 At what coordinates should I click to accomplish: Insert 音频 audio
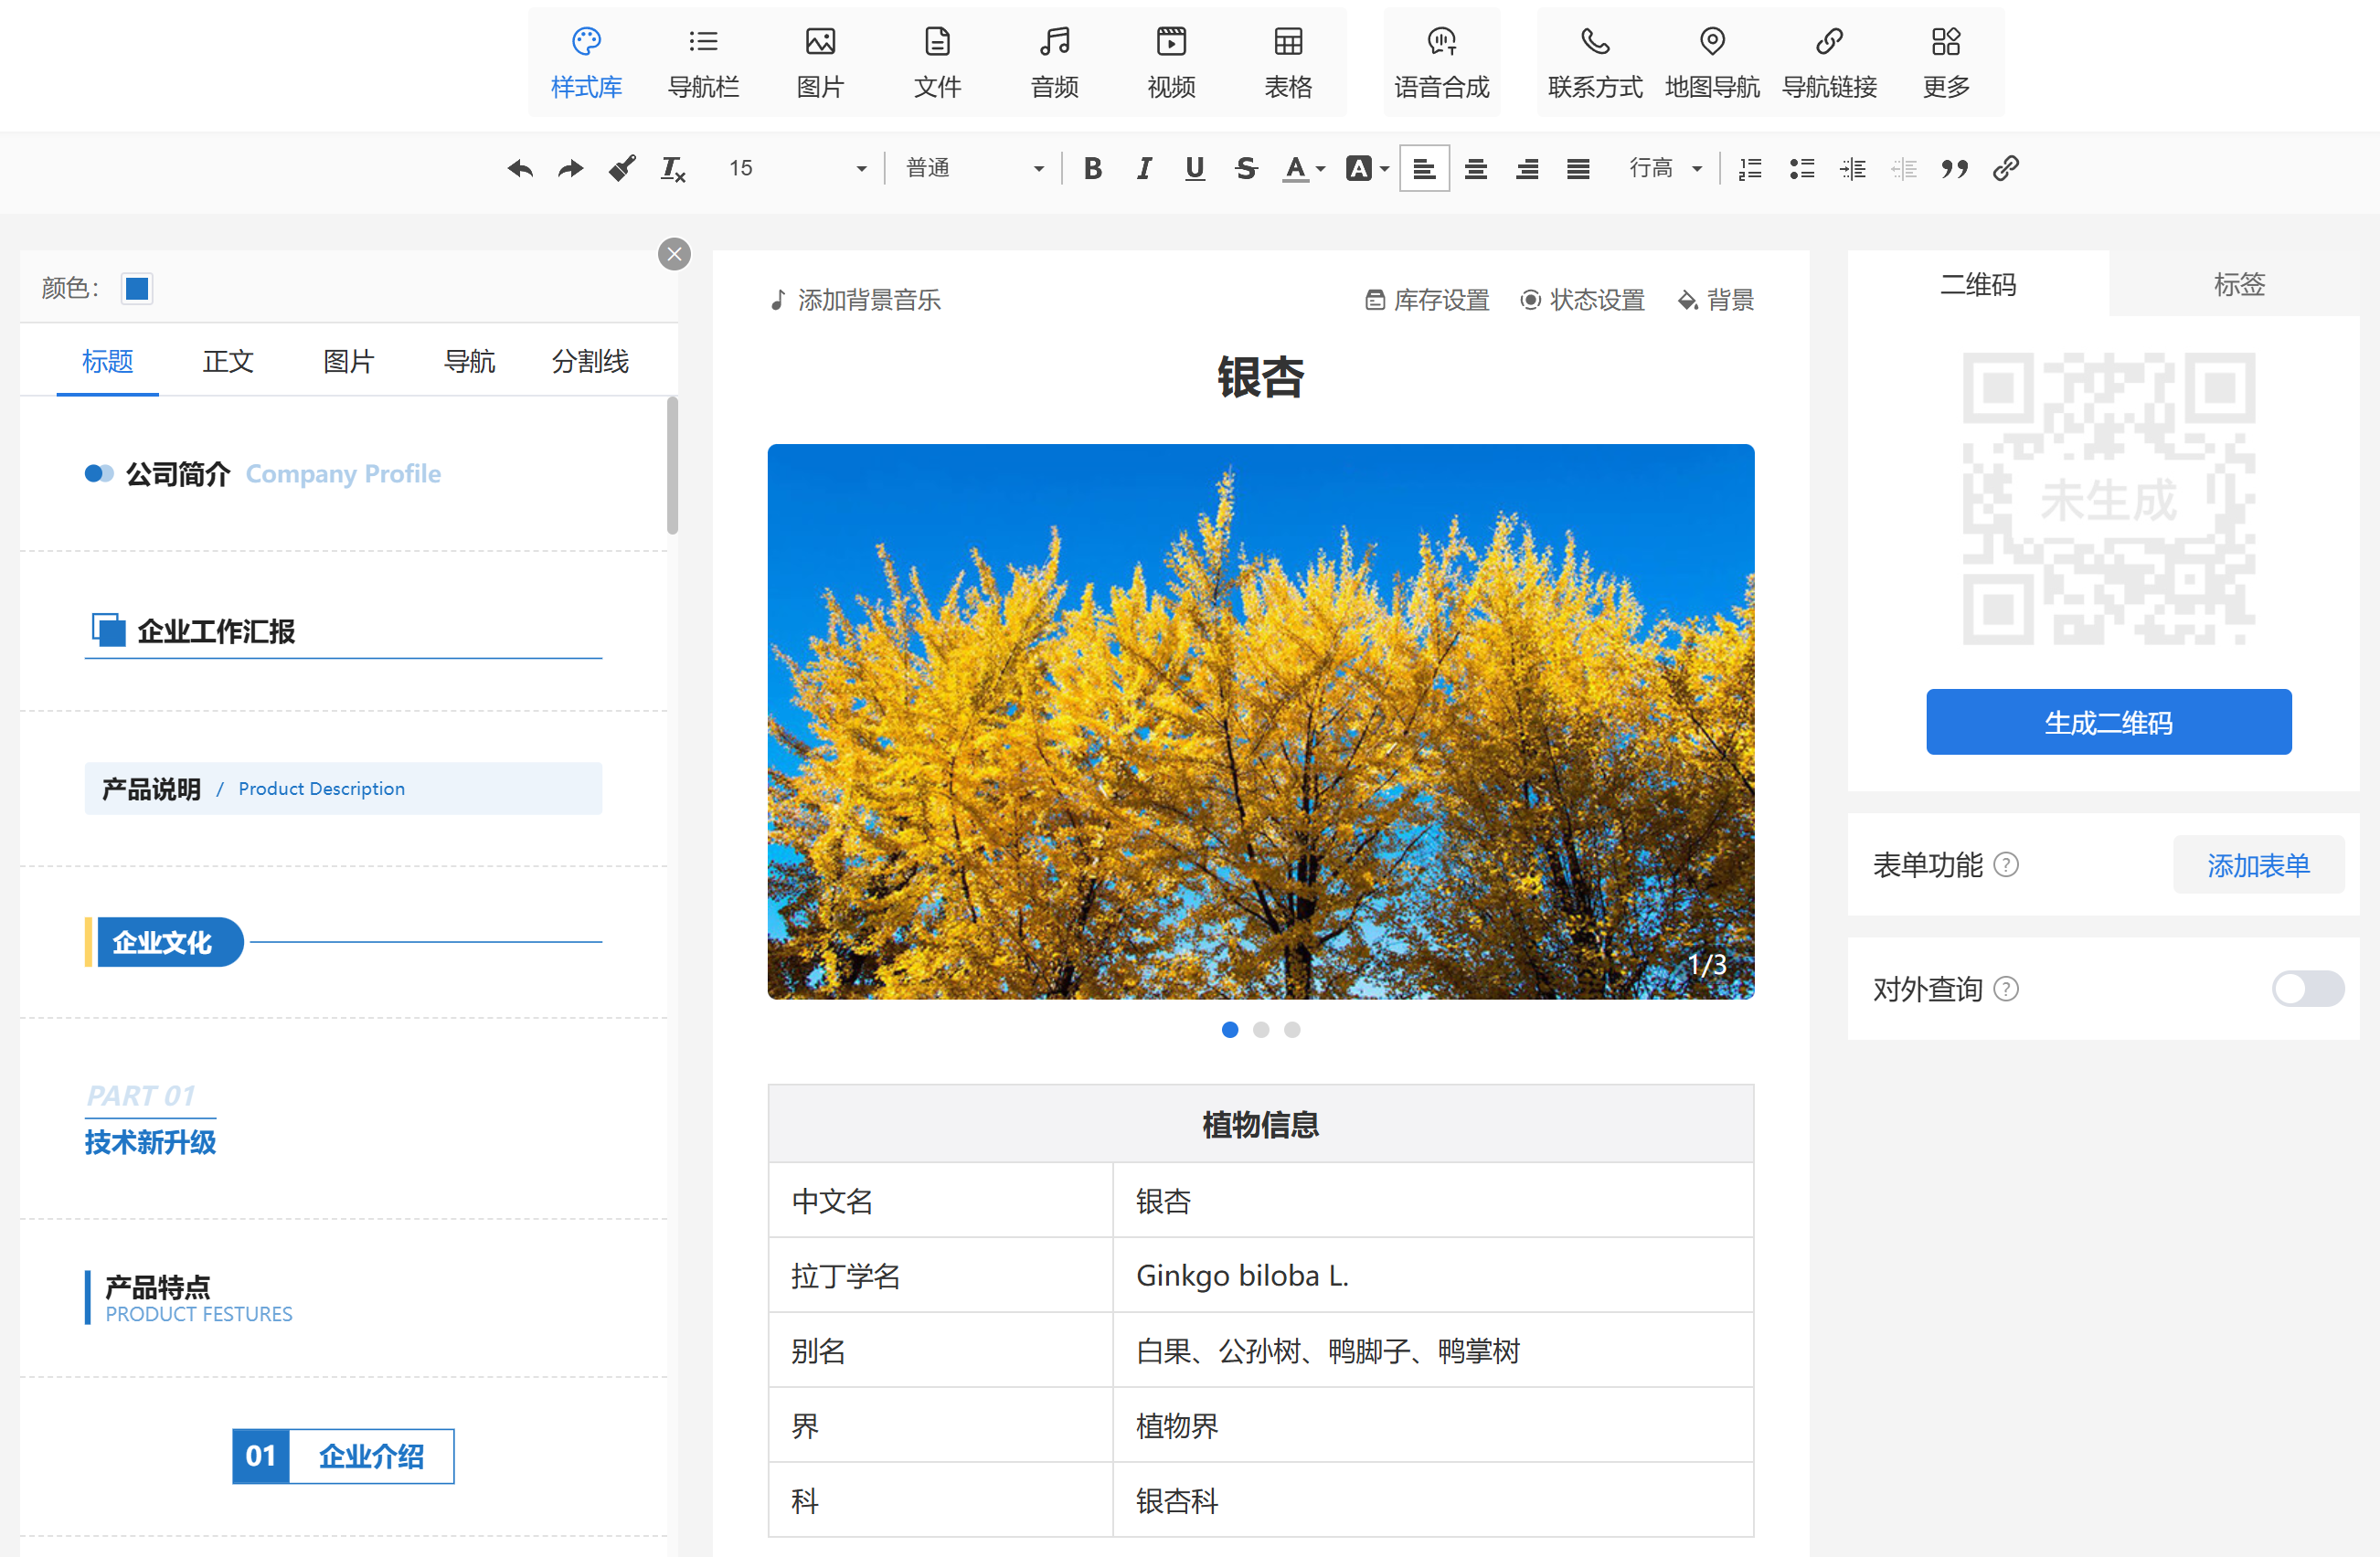pyautogui.click(x=1054, y=63)
